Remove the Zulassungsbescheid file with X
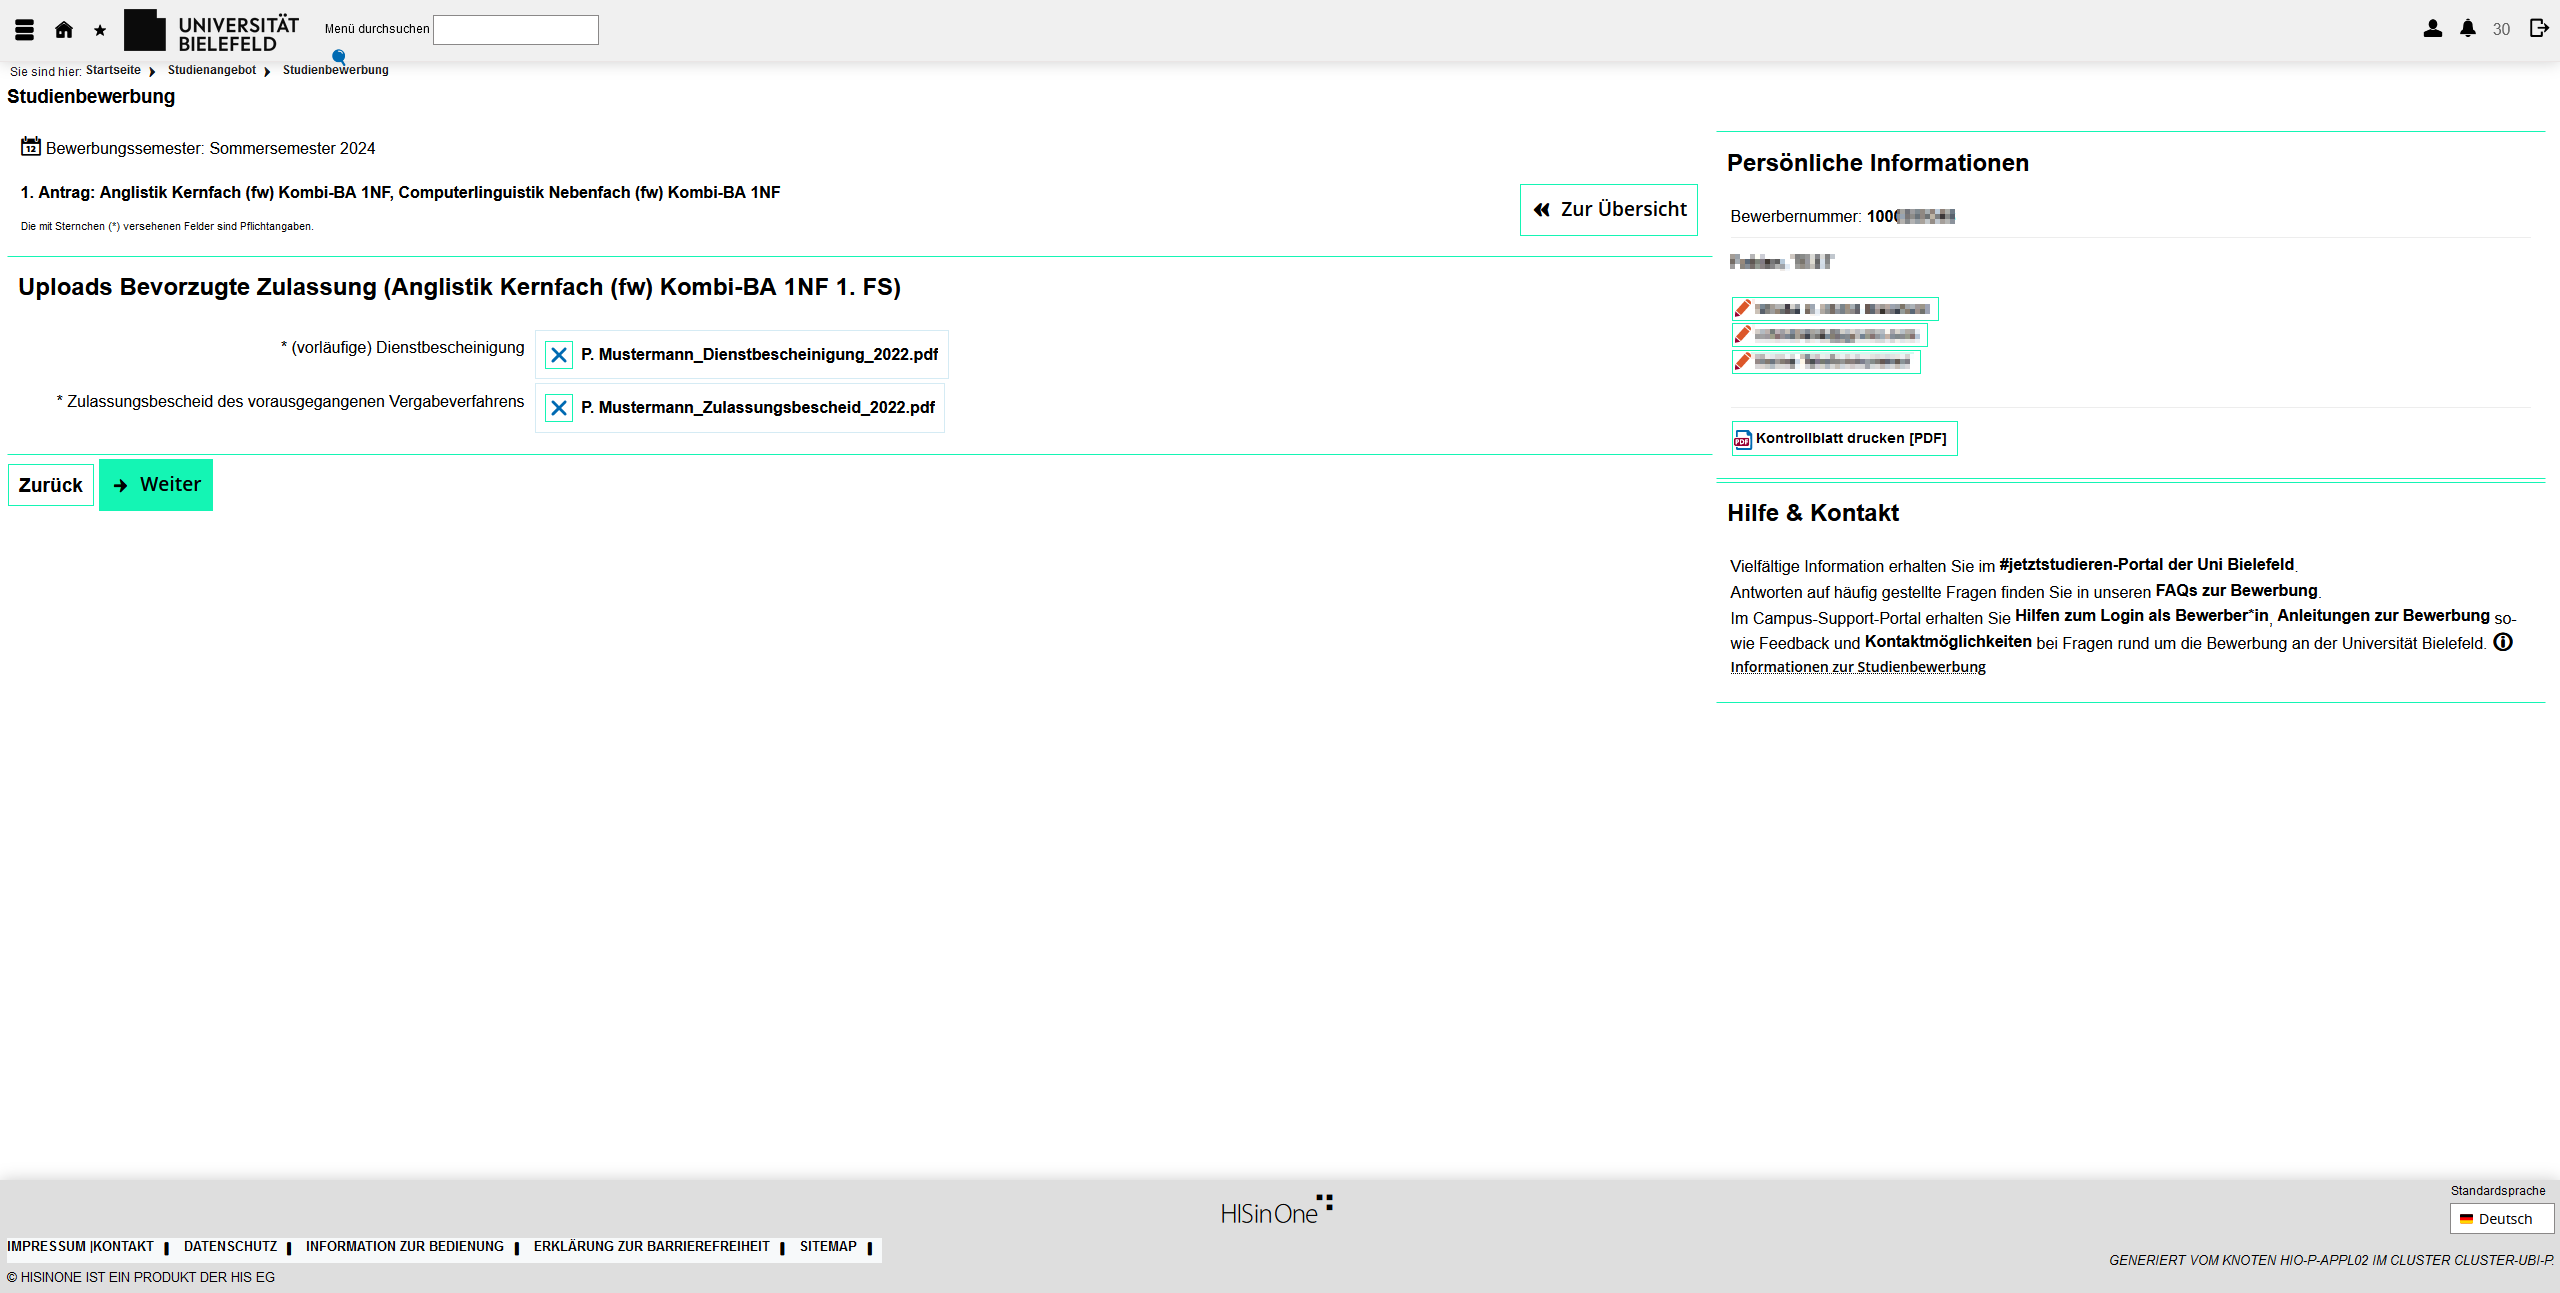This screenshot has height=1293, width=2560. (x=559, y=408)
